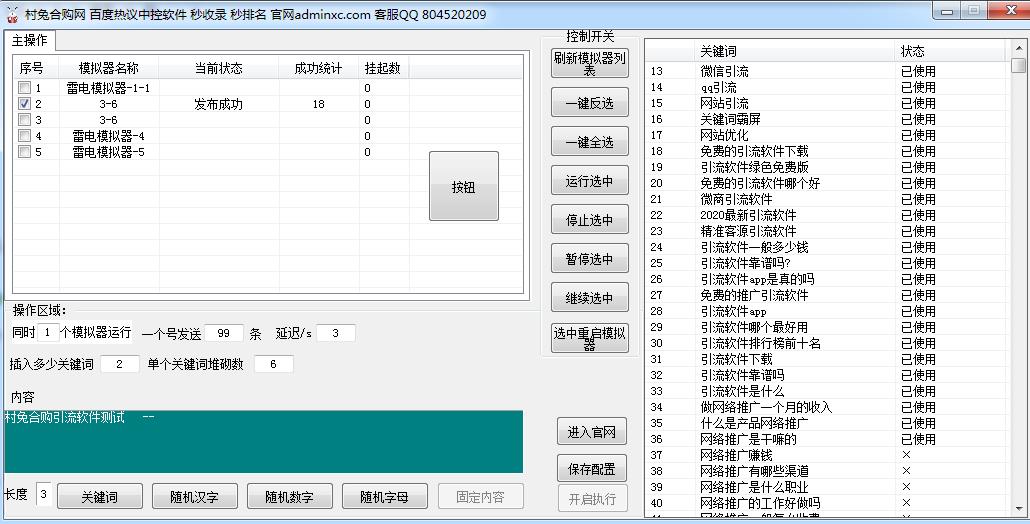Screen dimensions: 1030x524
Task: Click the 成功统计 column header
Action: (319, 68)
